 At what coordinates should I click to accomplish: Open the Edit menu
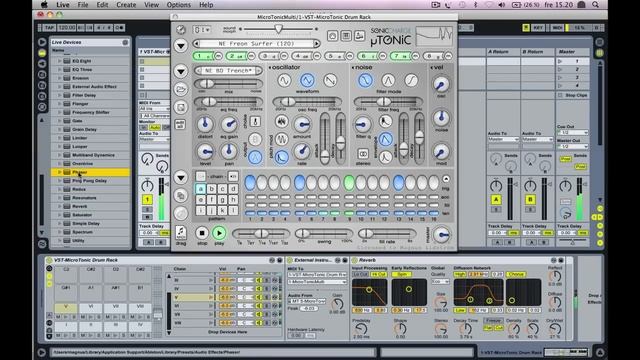[x=102, y=5]
